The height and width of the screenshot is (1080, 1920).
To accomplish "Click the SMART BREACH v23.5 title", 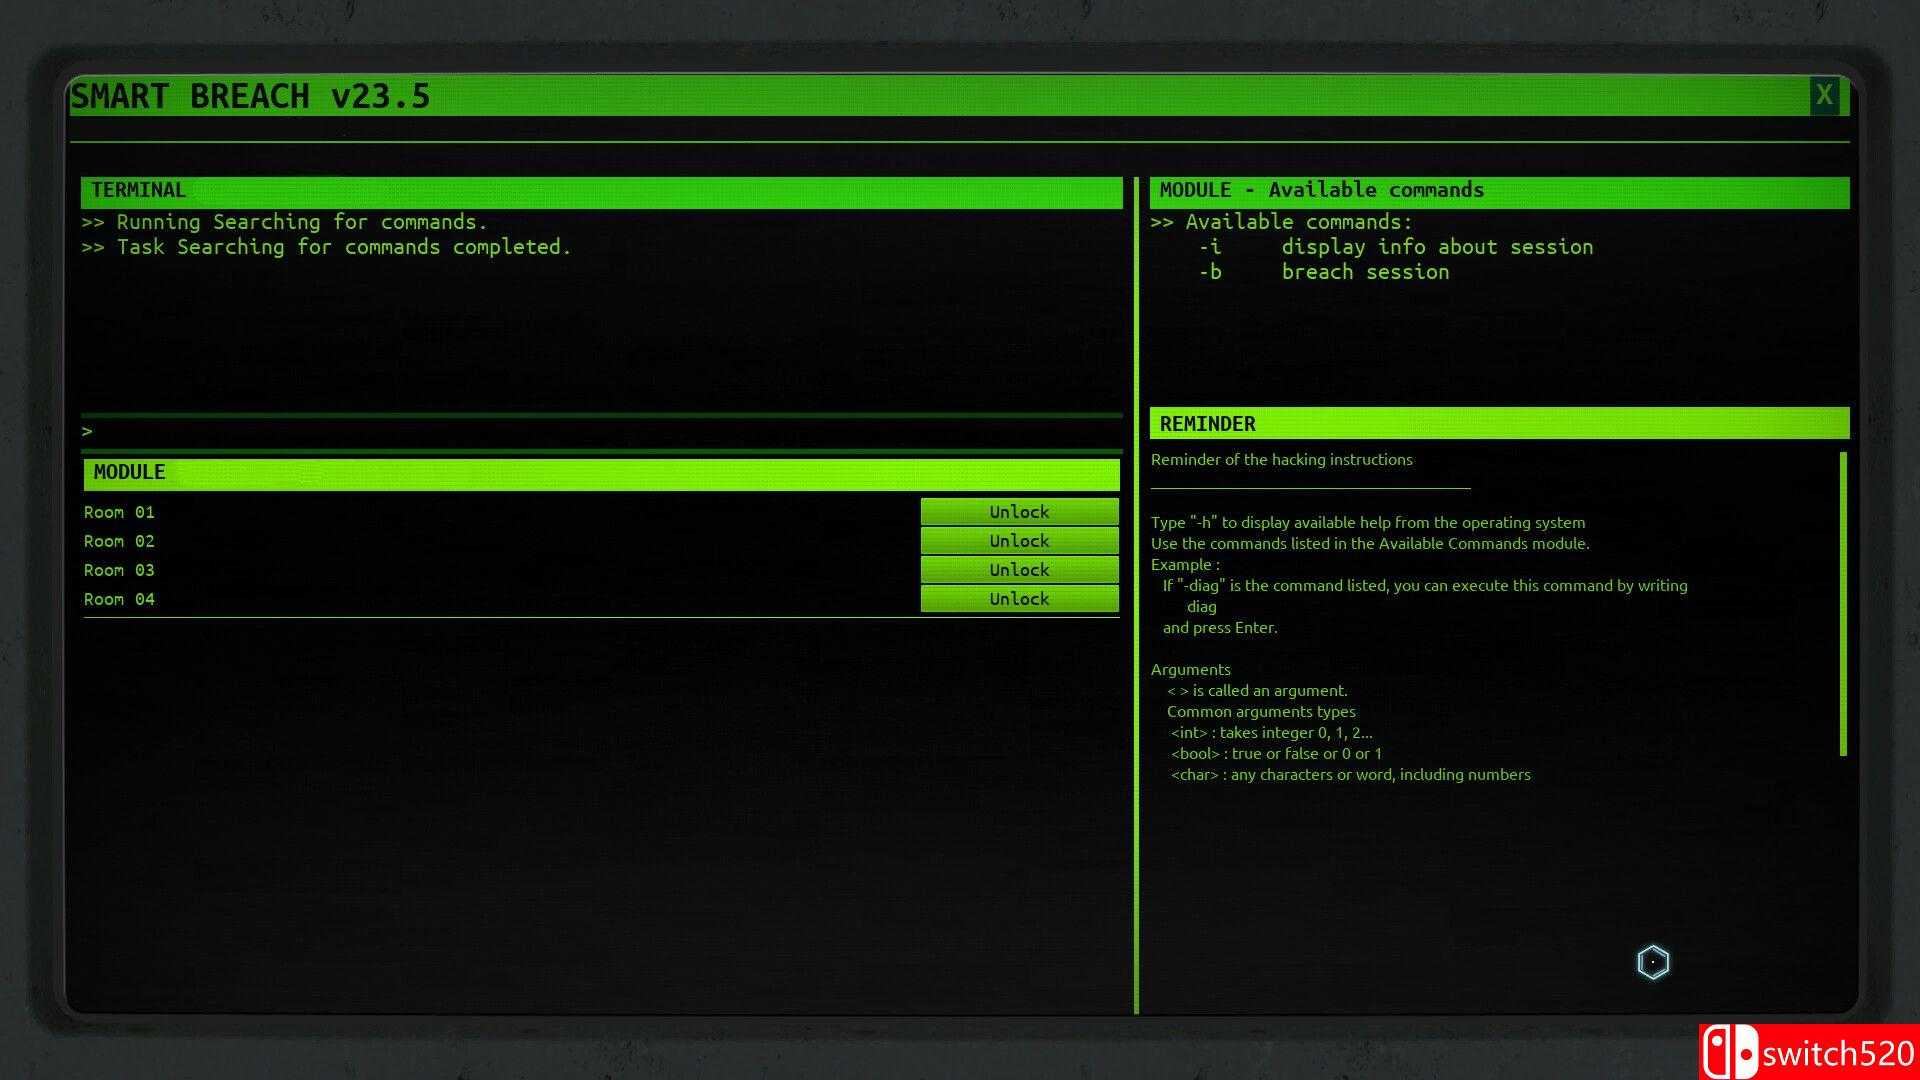I will click(250, 97).
